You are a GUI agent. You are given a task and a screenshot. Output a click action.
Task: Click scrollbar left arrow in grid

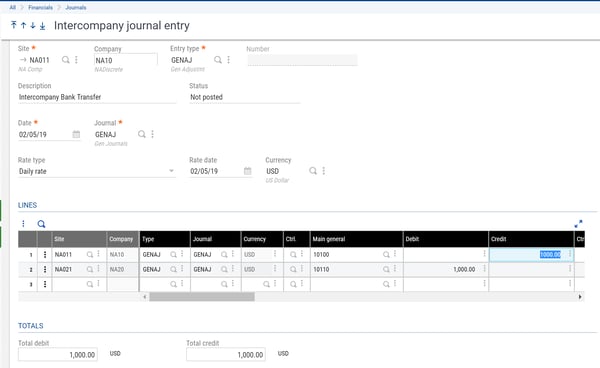click(145, 296)
